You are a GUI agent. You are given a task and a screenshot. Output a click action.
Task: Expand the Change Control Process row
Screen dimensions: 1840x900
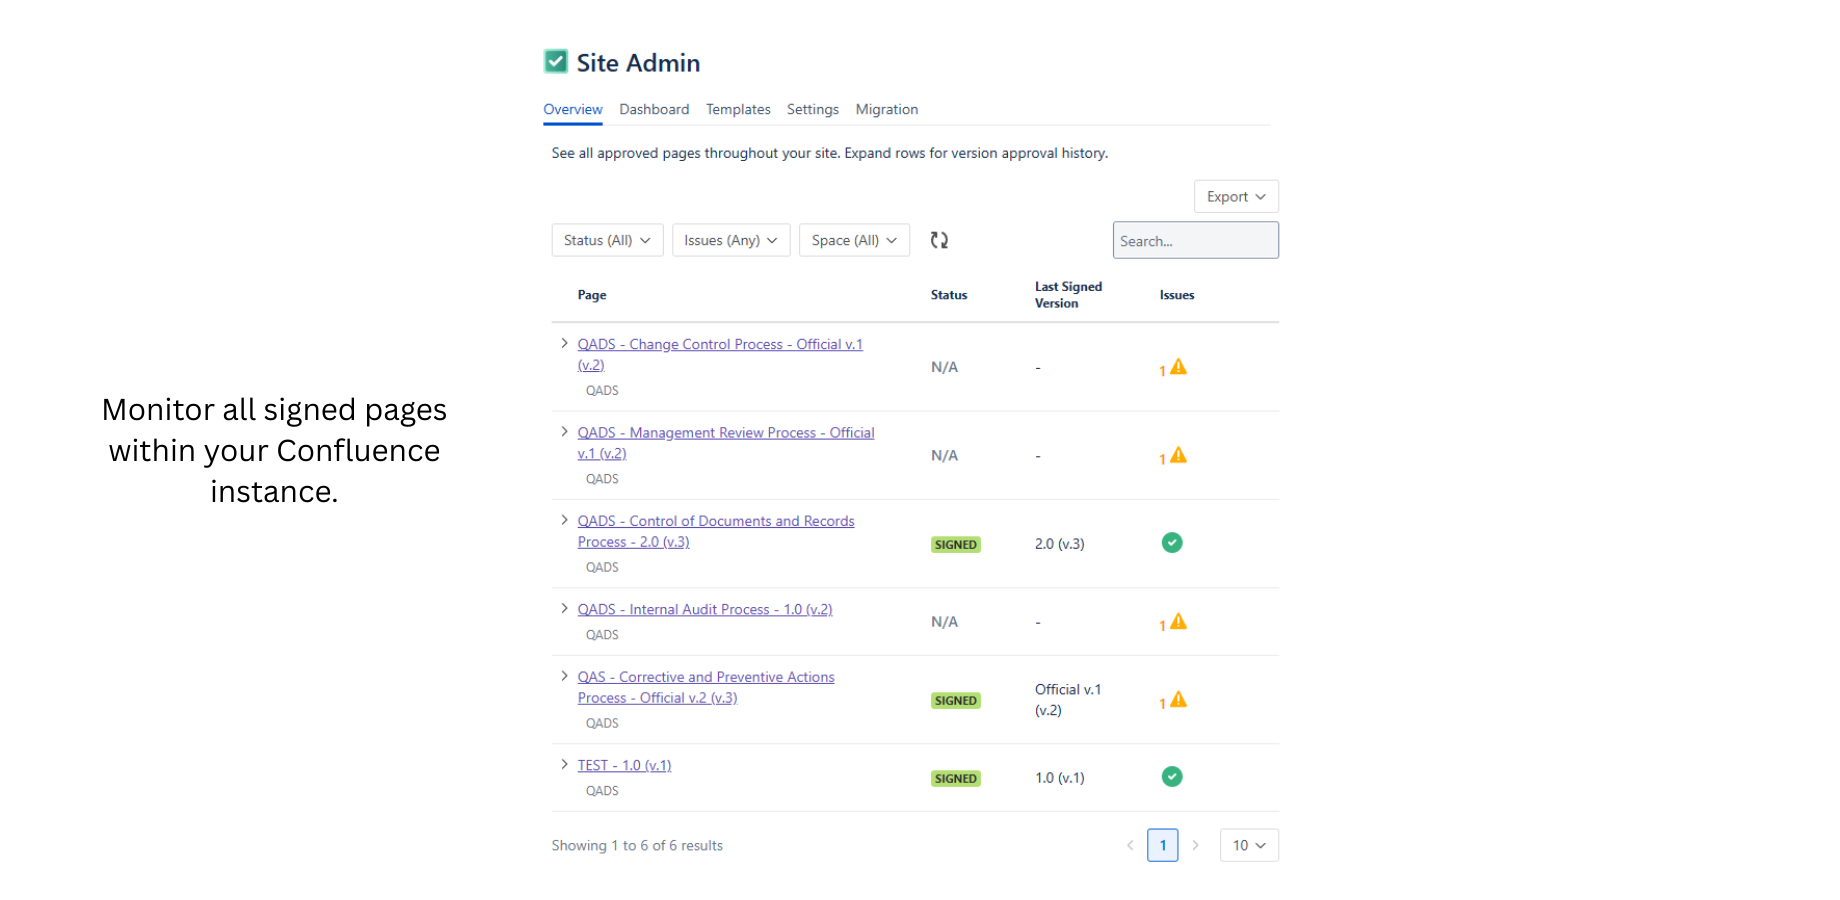(564, 343)
